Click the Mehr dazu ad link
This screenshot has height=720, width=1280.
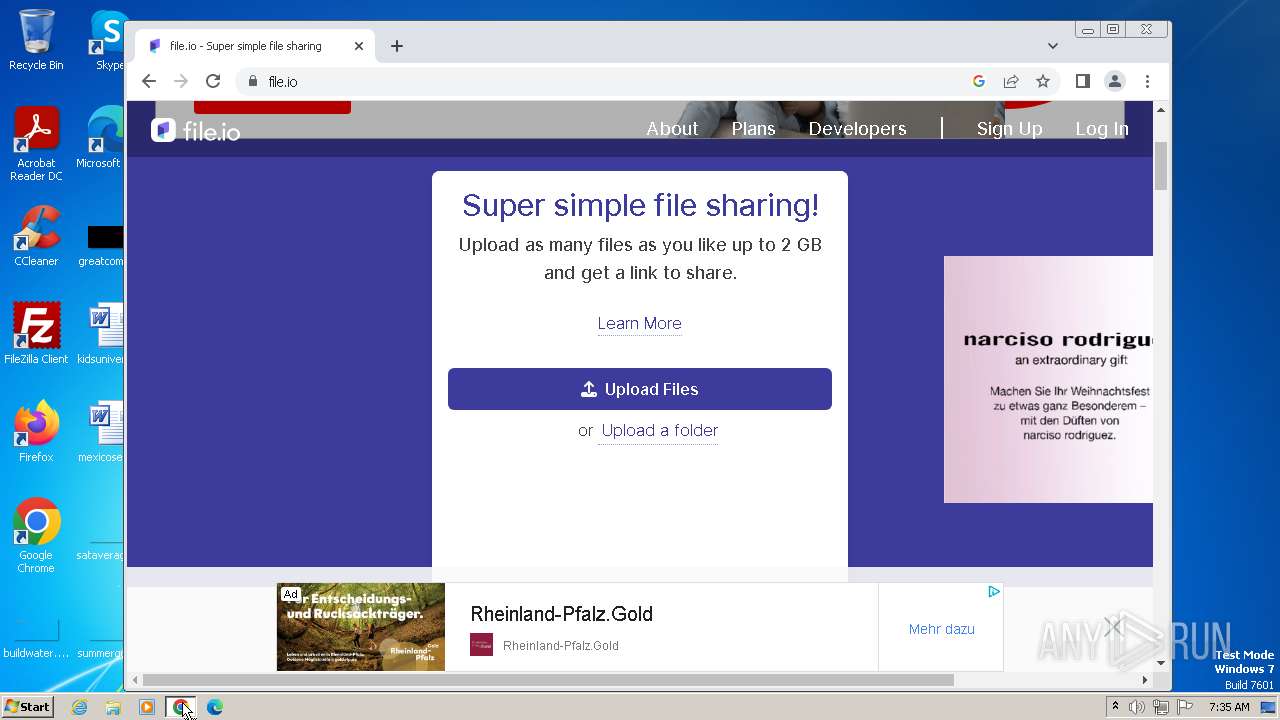[941, 629]
